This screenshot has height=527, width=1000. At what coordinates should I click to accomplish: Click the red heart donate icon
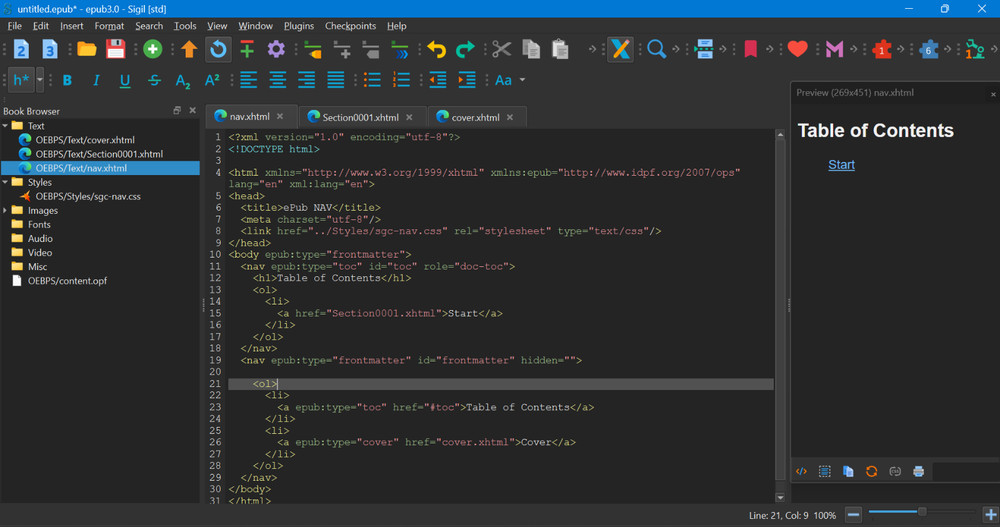coord(797,49)
